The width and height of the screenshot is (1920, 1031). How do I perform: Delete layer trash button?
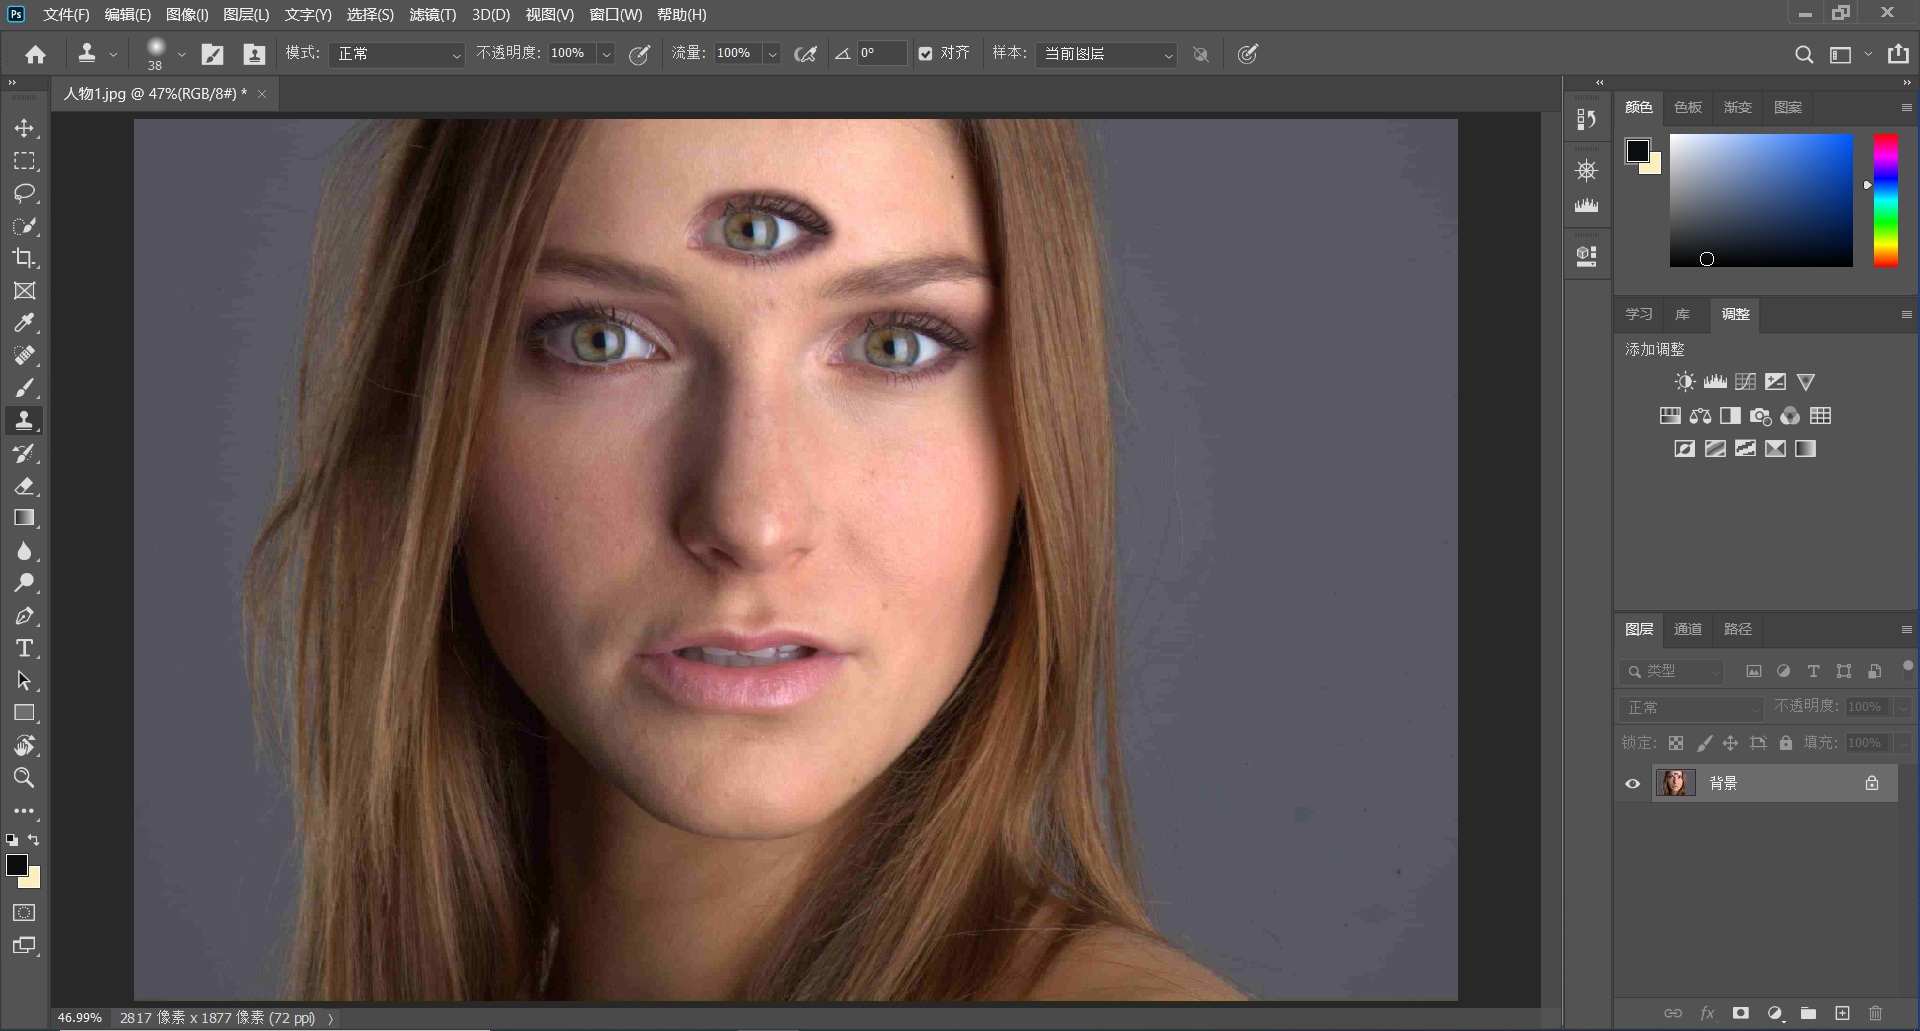[1875, 1013]
